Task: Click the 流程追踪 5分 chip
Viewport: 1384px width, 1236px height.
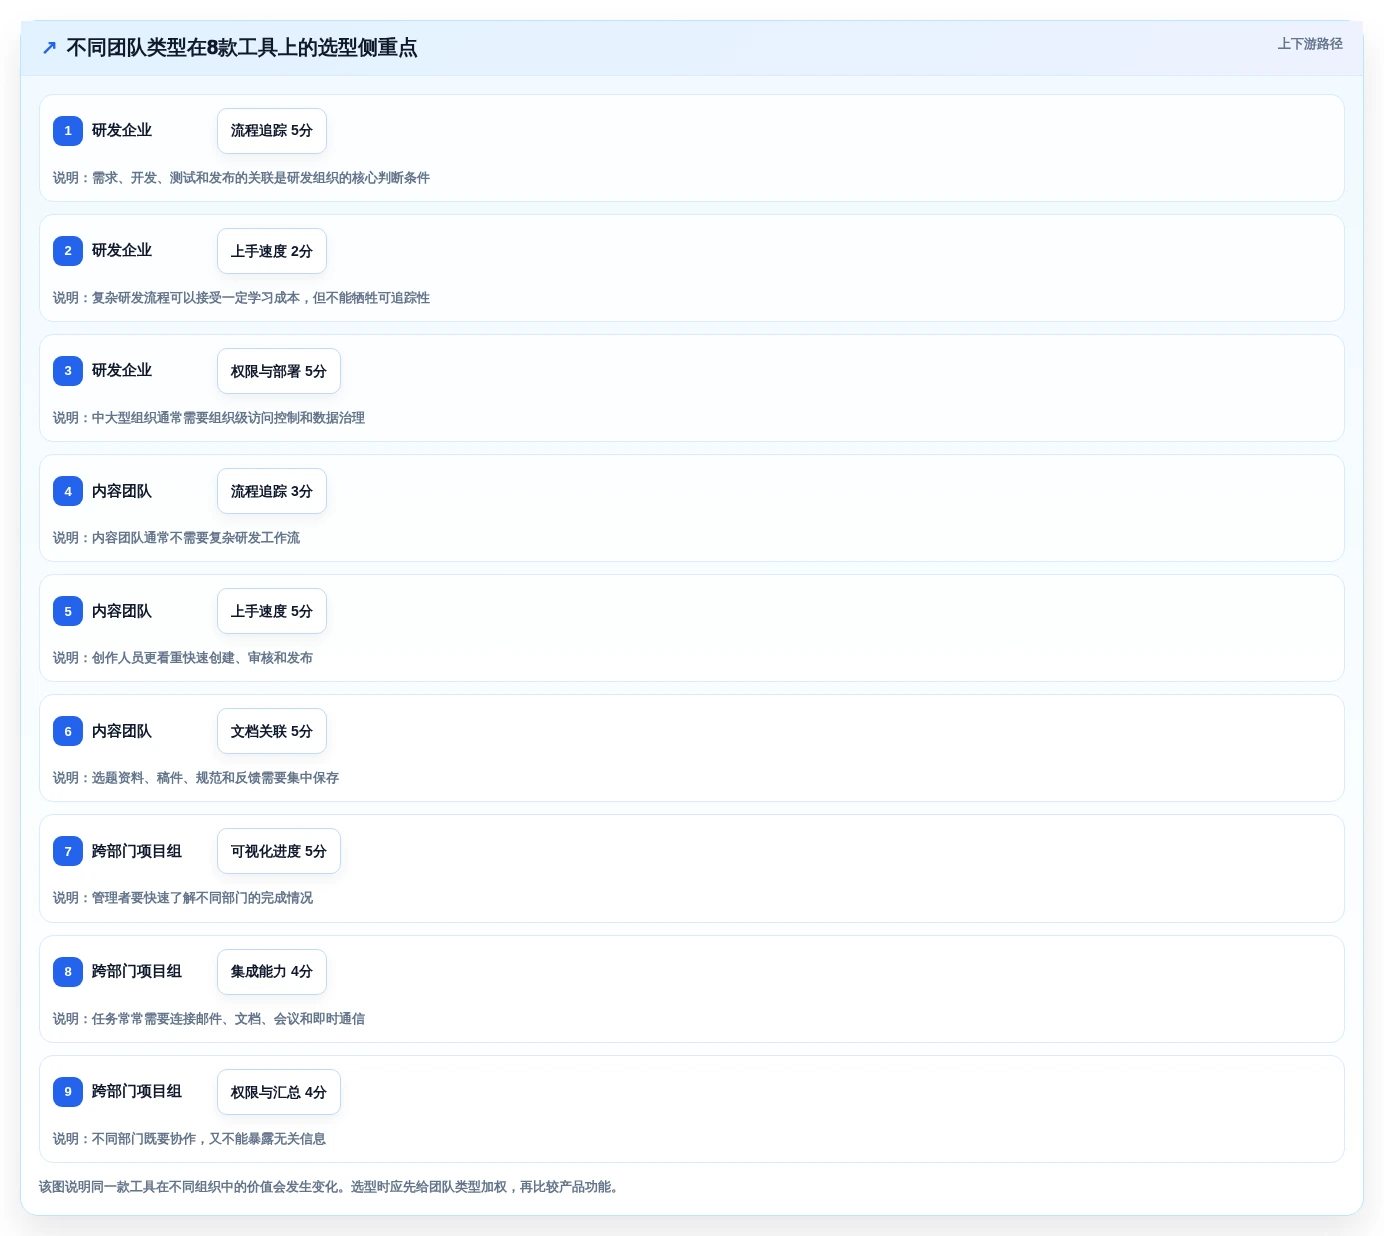Action: click(x=272, y=131)
